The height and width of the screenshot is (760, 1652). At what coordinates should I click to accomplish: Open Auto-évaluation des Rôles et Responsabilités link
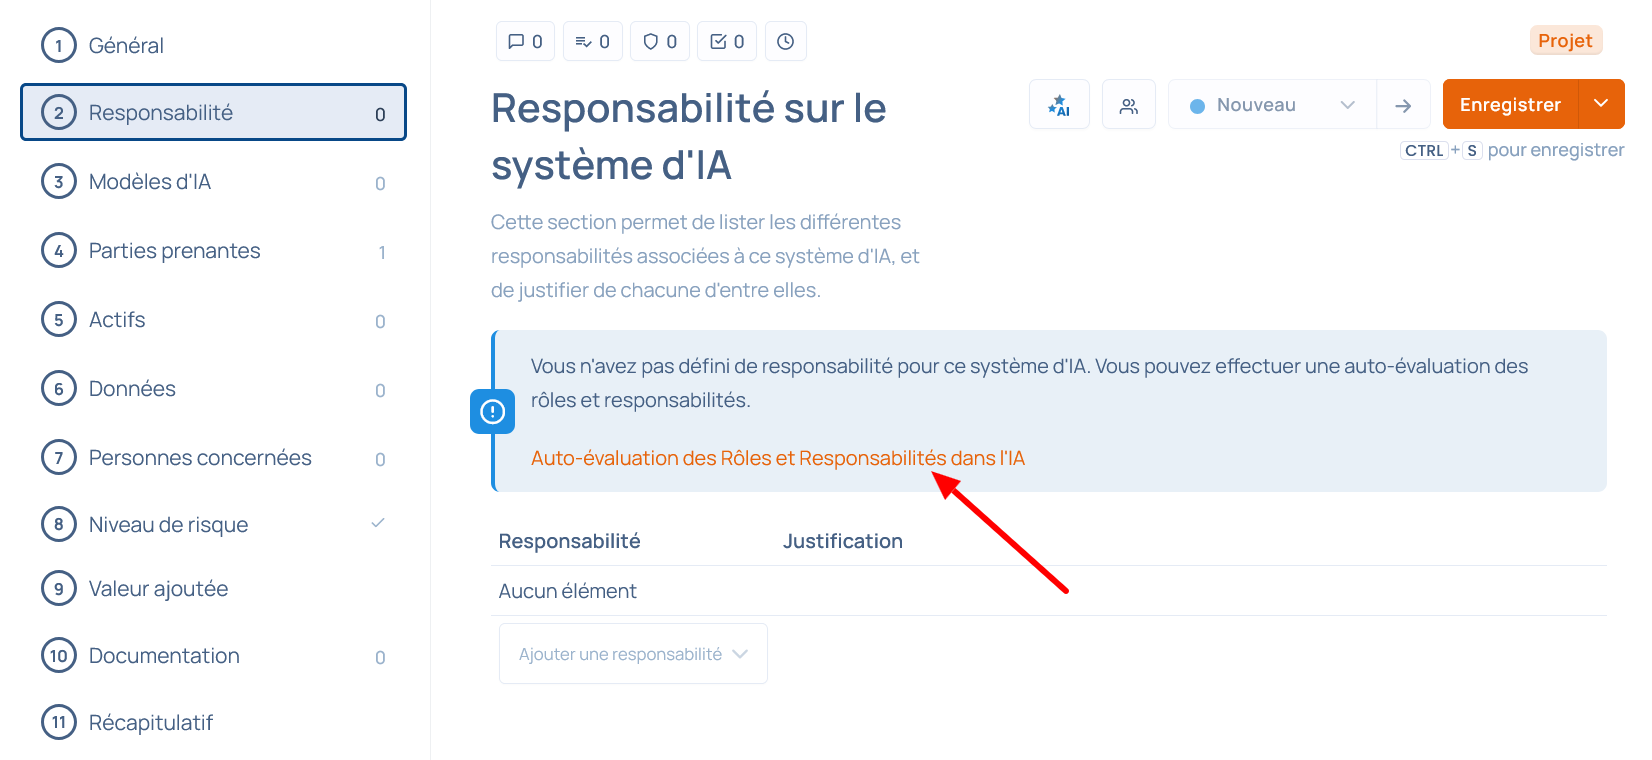[777, 458]
